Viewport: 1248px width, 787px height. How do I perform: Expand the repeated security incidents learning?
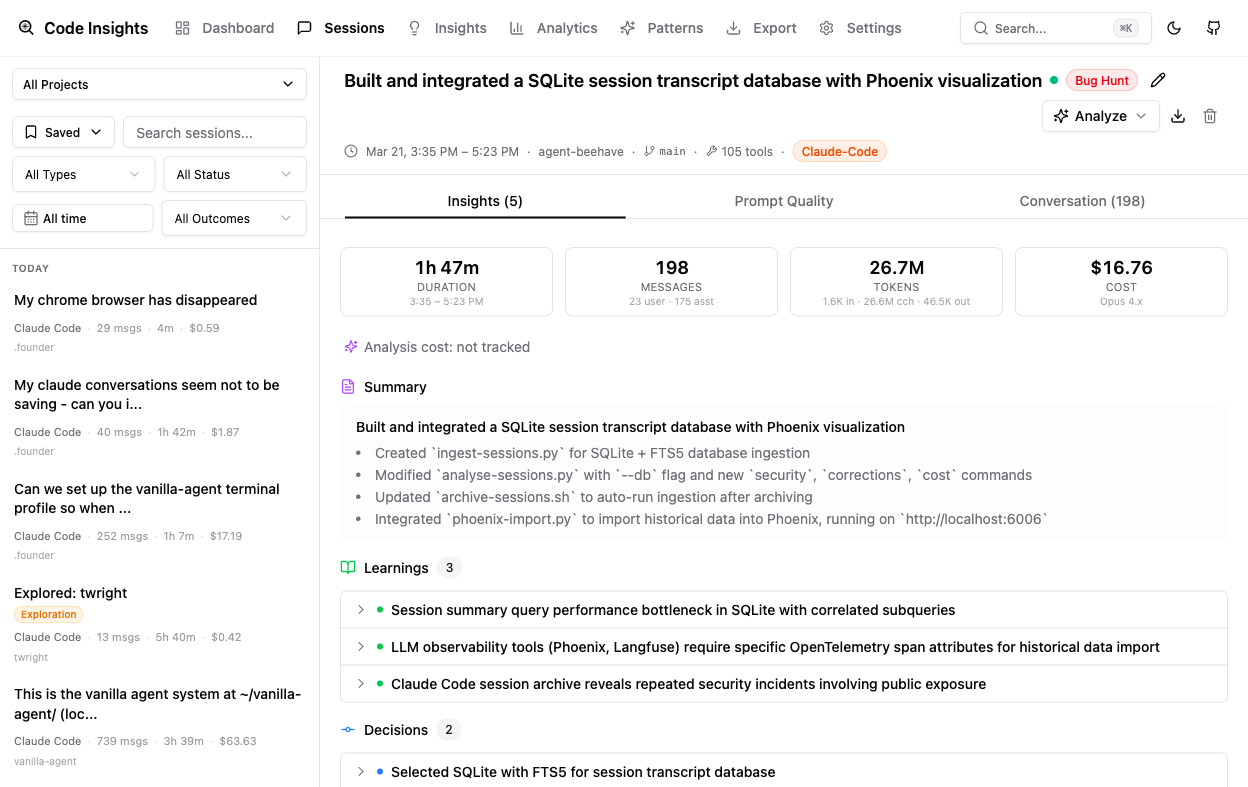pos(784,684)
